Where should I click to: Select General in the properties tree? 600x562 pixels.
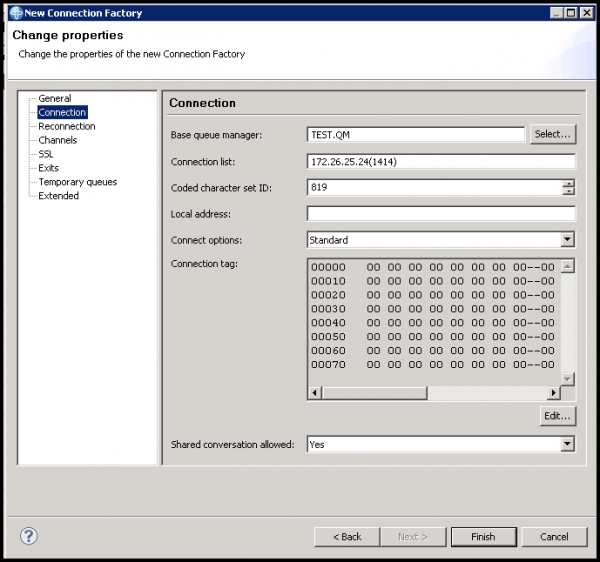point(54,98)
